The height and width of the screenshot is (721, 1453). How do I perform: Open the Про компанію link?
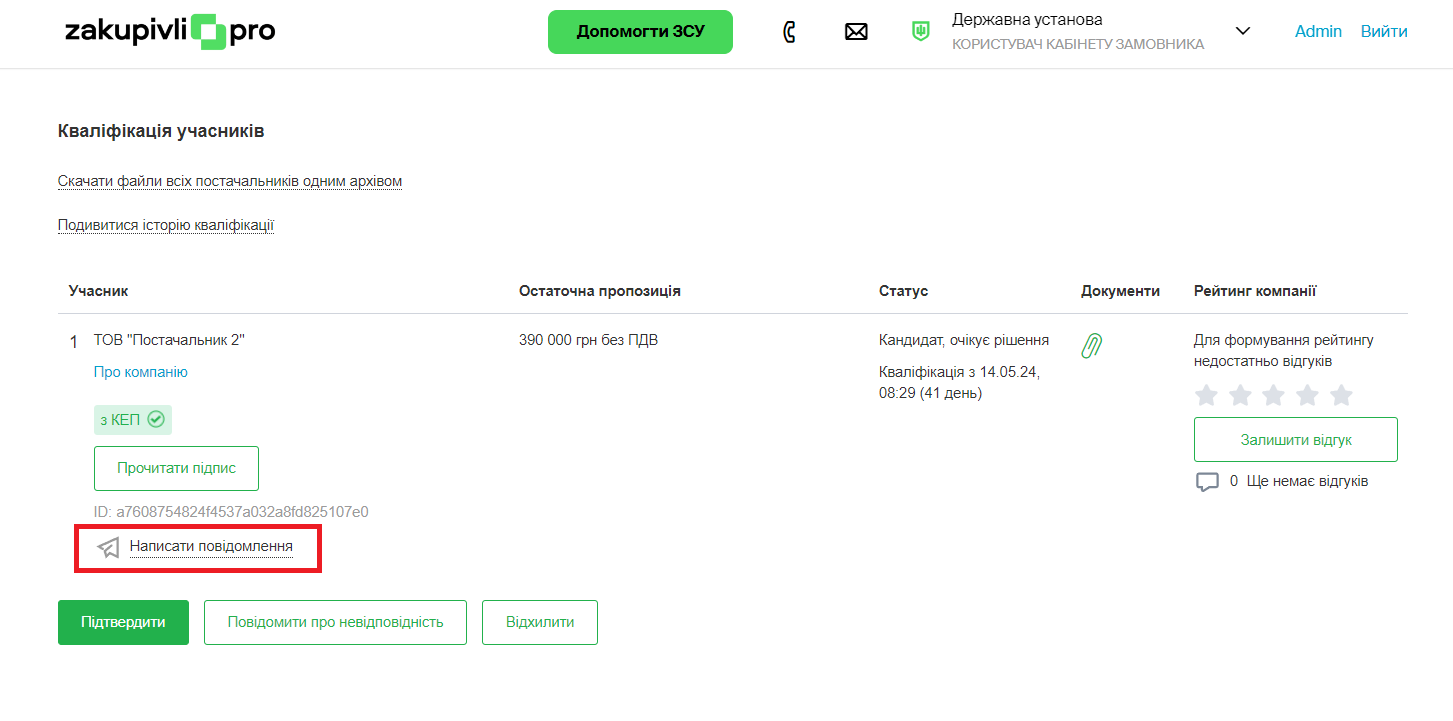141,372
